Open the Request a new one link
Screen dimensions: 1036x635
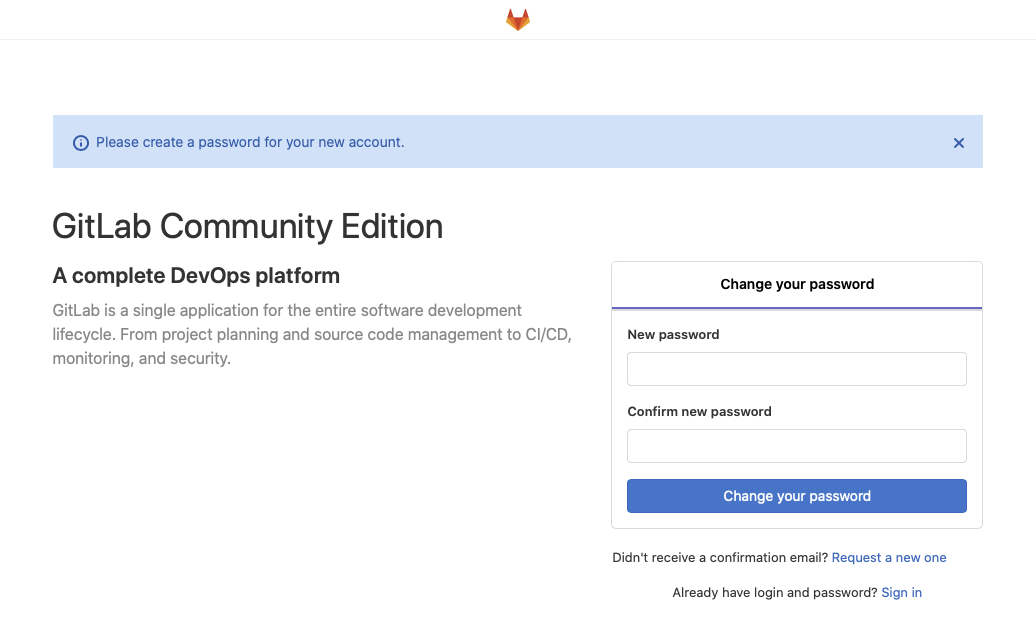pos(889,558)
